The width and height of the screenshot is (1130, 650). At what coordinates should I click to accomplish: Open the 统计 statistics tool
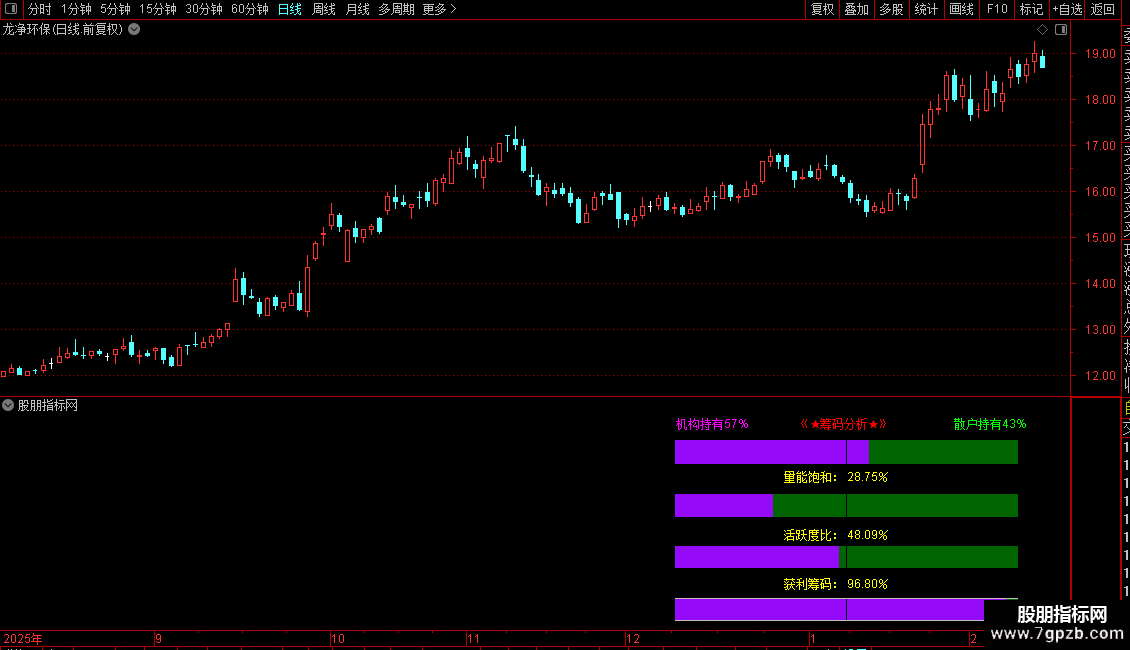(x=926, y=9)
